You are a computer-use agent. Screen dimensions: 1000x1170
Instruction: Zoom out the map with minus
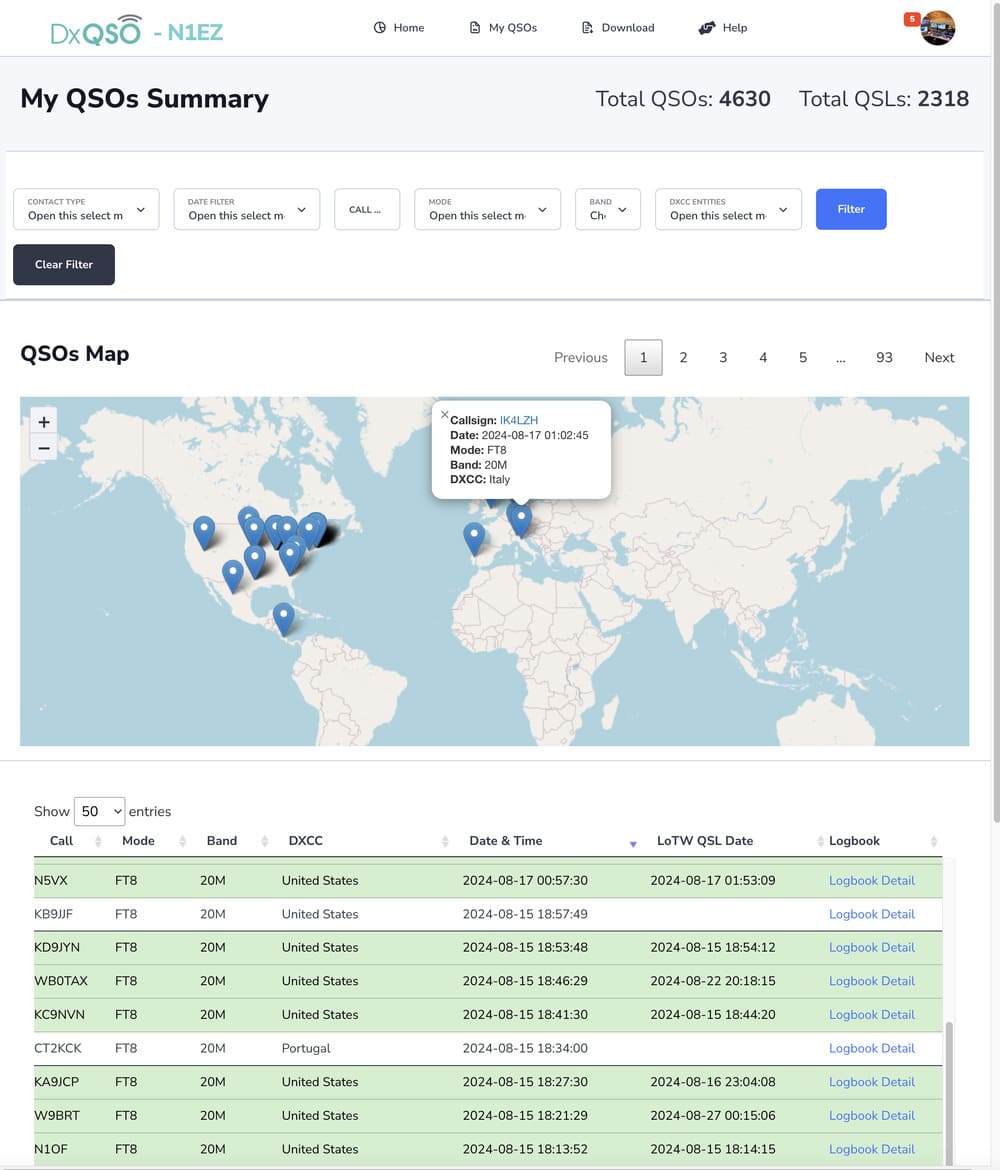(44, 448)
